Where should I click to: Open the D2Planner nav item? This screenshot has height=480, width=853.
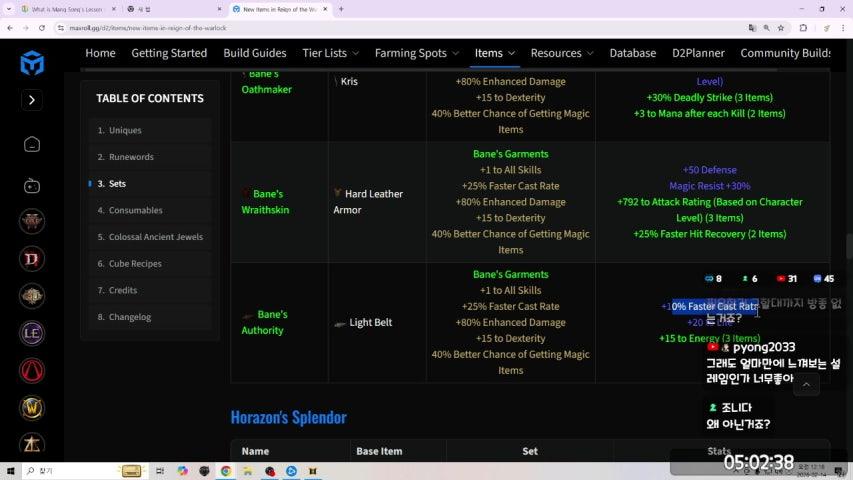pyautogui.click(x=698, y=53)
